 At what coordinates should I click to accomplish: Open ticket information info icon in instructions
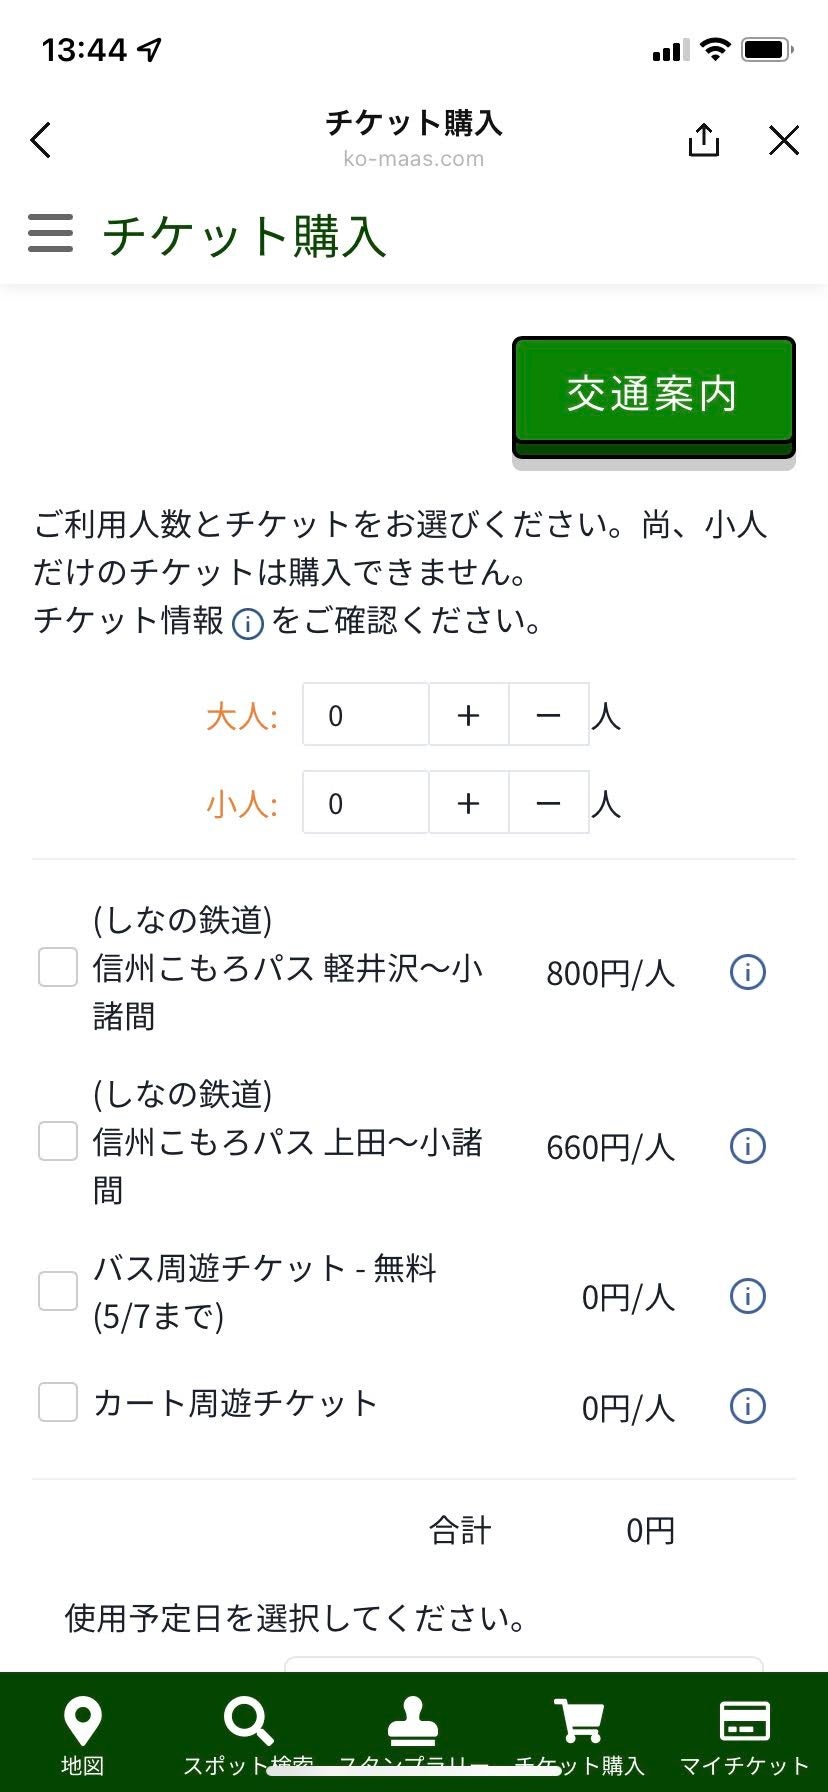click(247, 624)
